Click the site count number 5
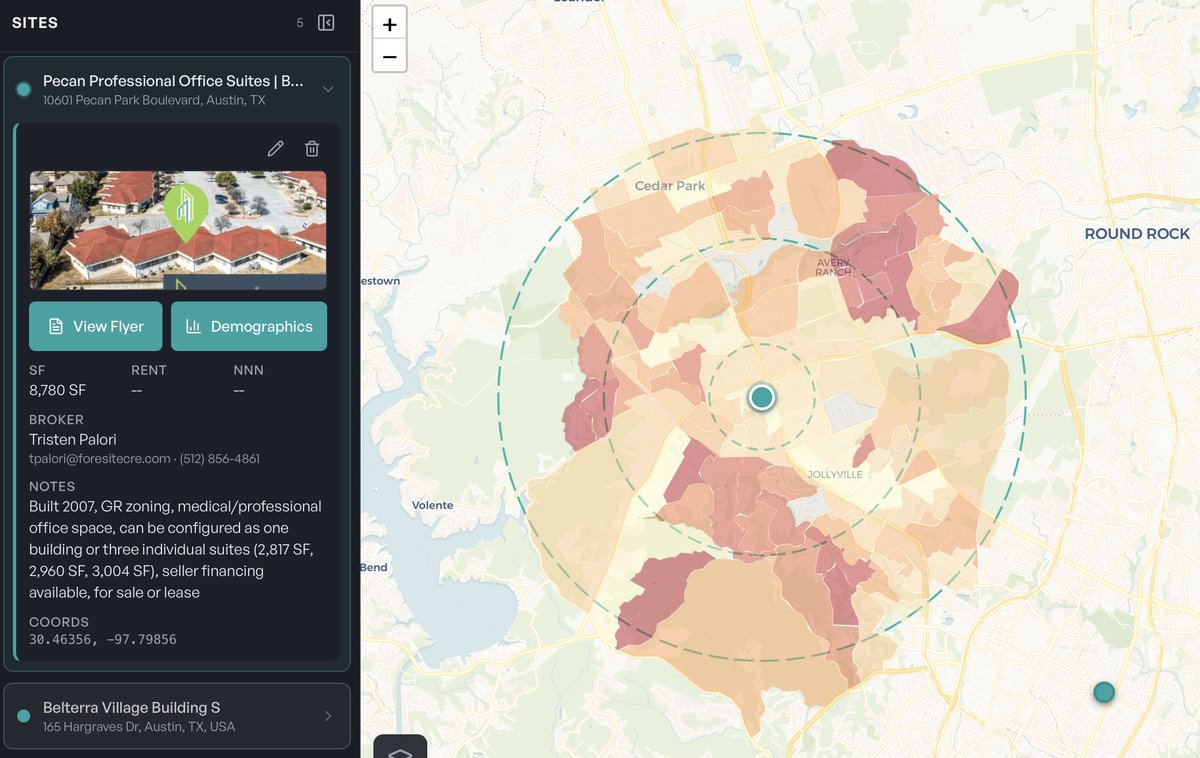Image resolution: width=1200 pixels, height=758 pixels. click(300, 23)
